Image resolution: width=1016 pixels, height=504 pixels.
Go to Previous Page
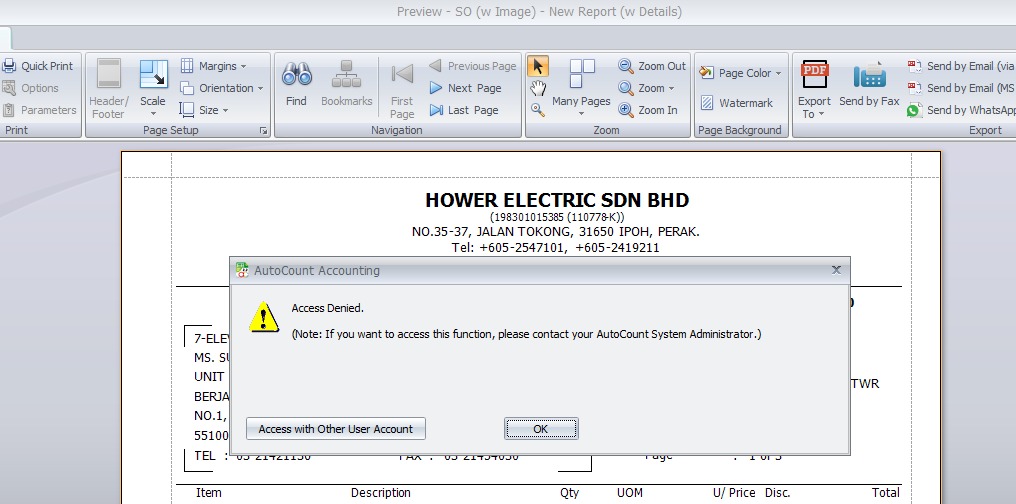point(472,66)
